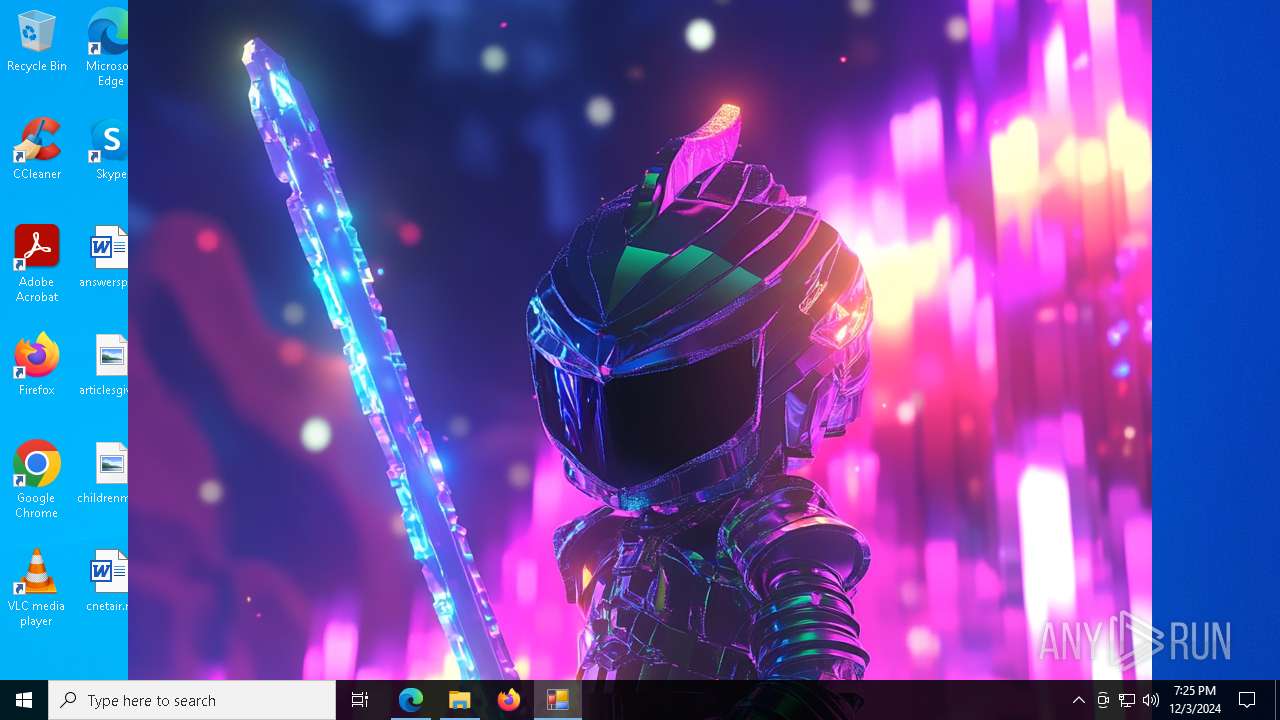This screenshot has height=720, width=1280.
Task: Open the Recycle Bin desktop icon
Action: [37, 41]
